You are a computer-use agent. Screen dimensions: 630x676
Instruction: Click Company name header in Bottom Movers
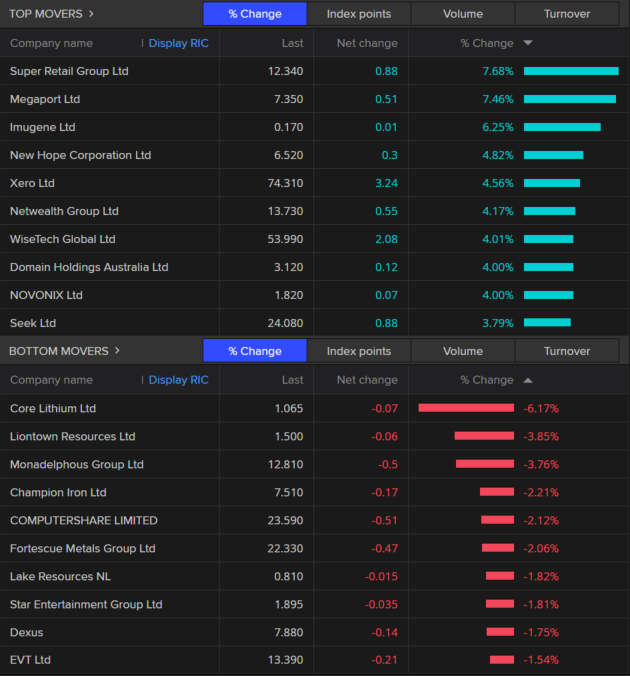tap(51, 380)
